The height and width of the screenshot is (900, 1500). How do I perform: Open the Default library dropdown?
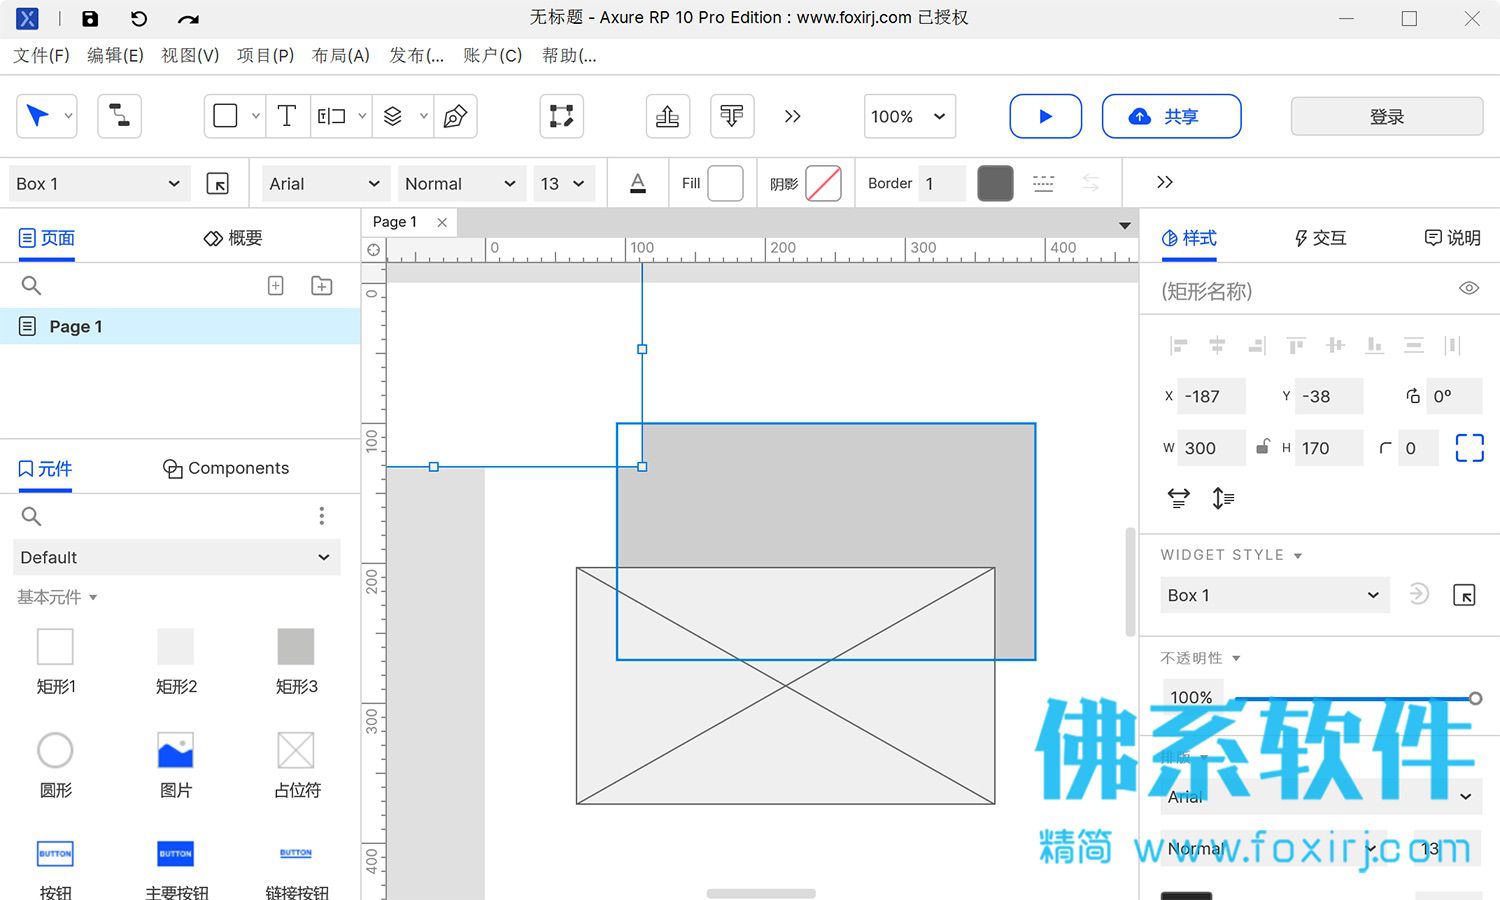click(177, 557)
